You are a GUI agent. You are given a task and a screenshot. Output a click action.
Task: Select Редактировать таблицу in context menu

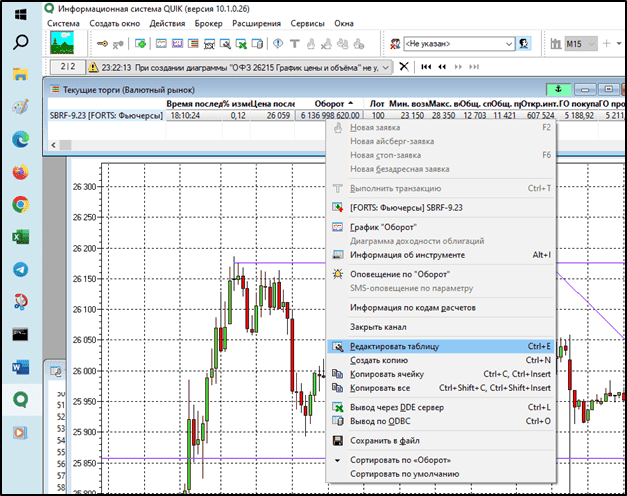click(441, 346)
